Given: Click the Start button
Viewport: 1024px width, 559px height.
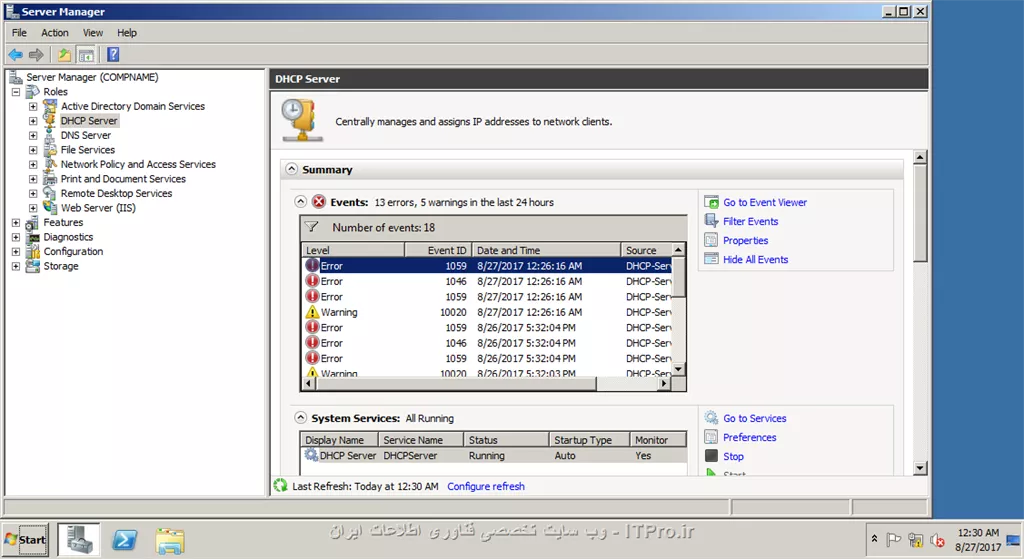Looking at the screenshot, I should point(25,539).
